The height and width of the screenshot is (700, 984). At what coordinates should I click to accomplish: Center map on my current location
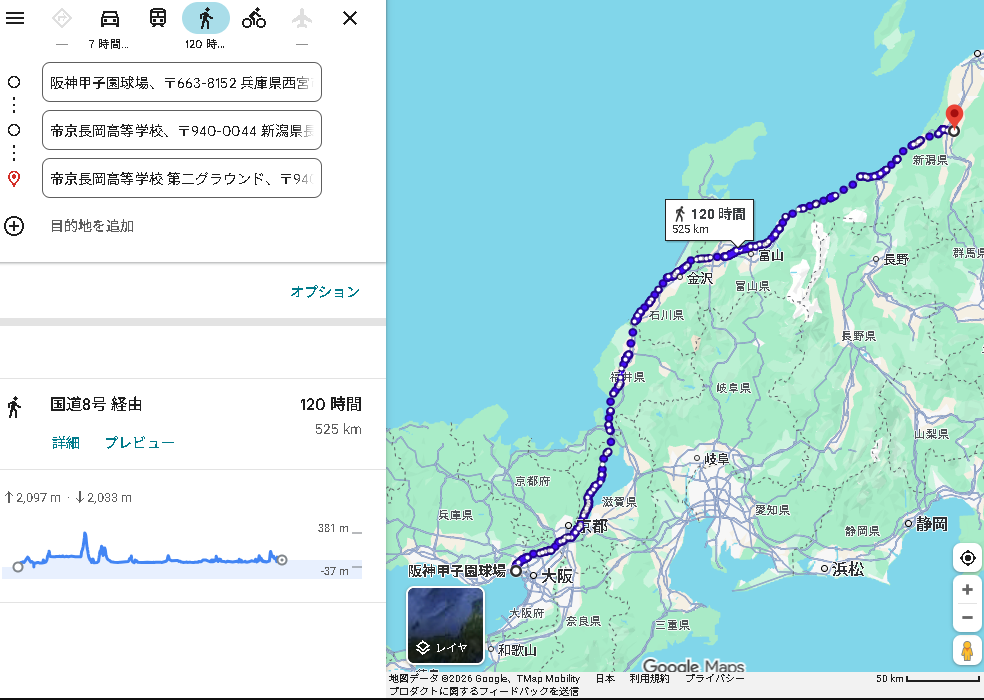click(967, 558)
